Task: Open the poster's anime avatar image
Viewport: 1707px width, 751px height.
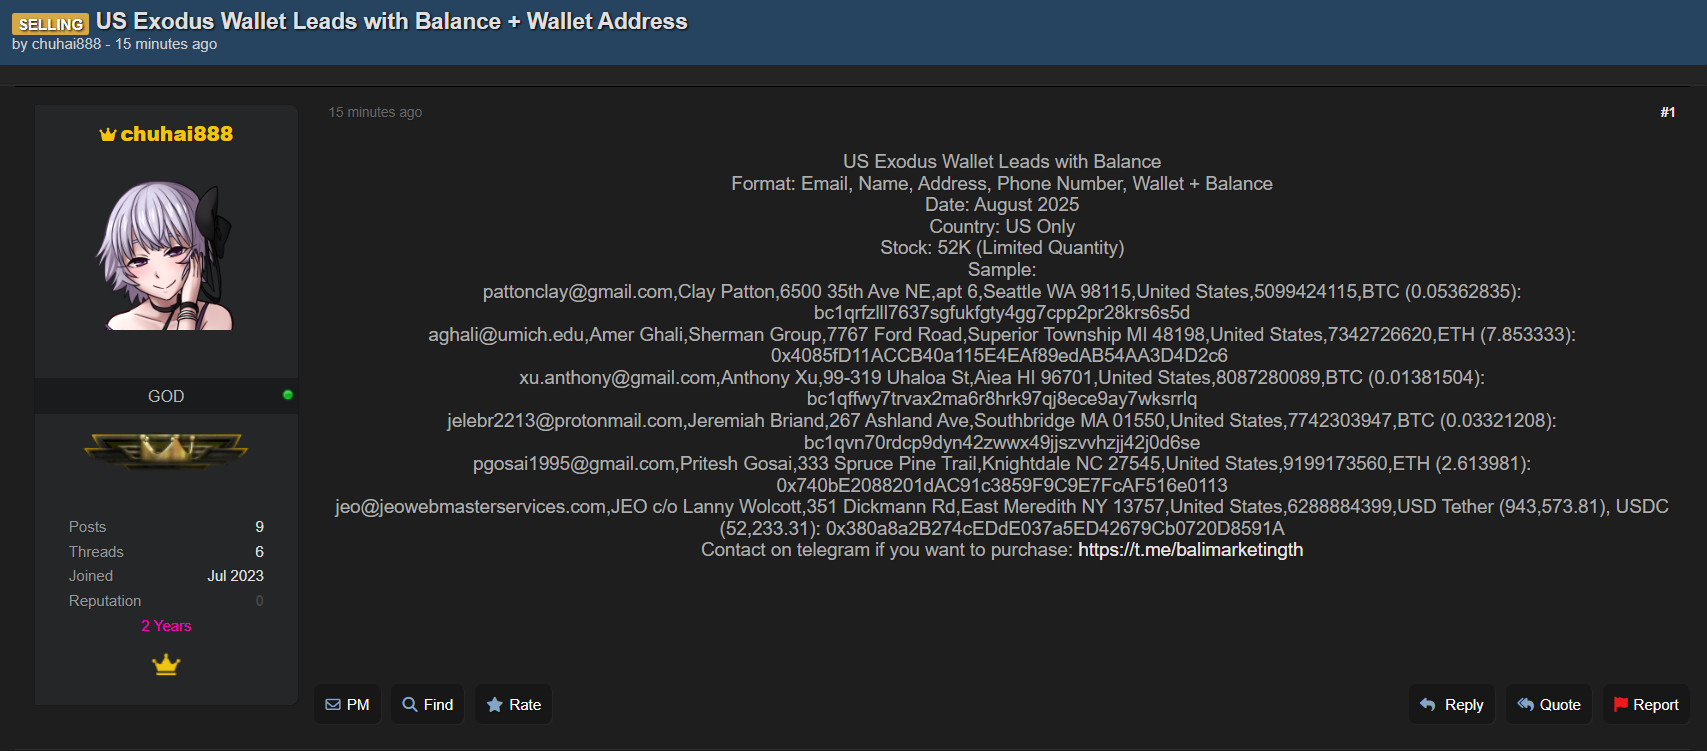Action: (x=166, y=256)
